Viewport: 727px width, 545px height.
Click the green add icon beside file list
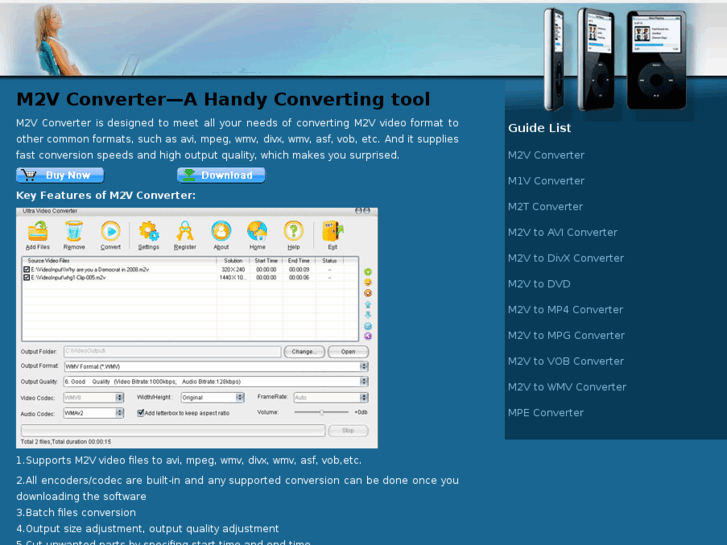click(x=368, y=272)
